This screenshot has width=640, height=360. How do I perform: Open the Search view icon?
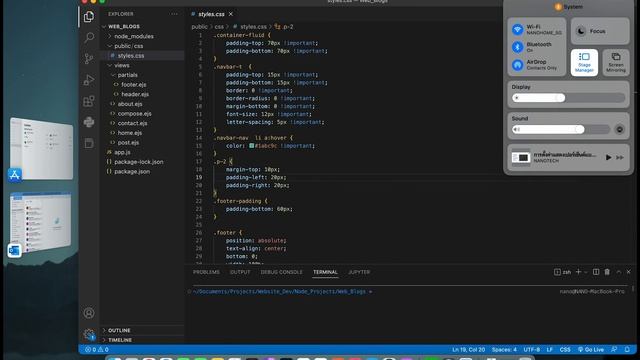89,38
